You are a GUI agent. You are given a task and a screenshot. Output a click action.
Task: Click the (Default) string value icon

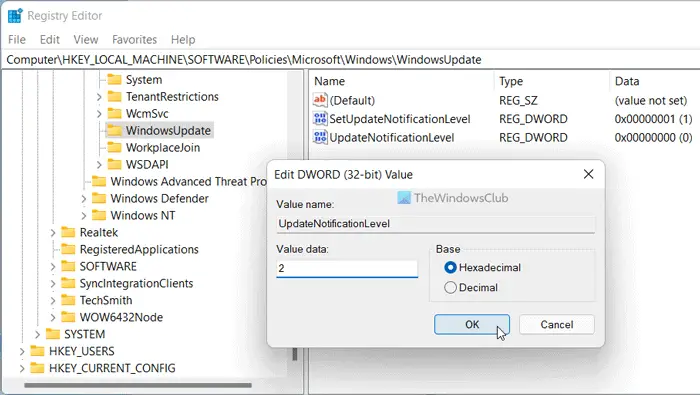pos(320,100)
